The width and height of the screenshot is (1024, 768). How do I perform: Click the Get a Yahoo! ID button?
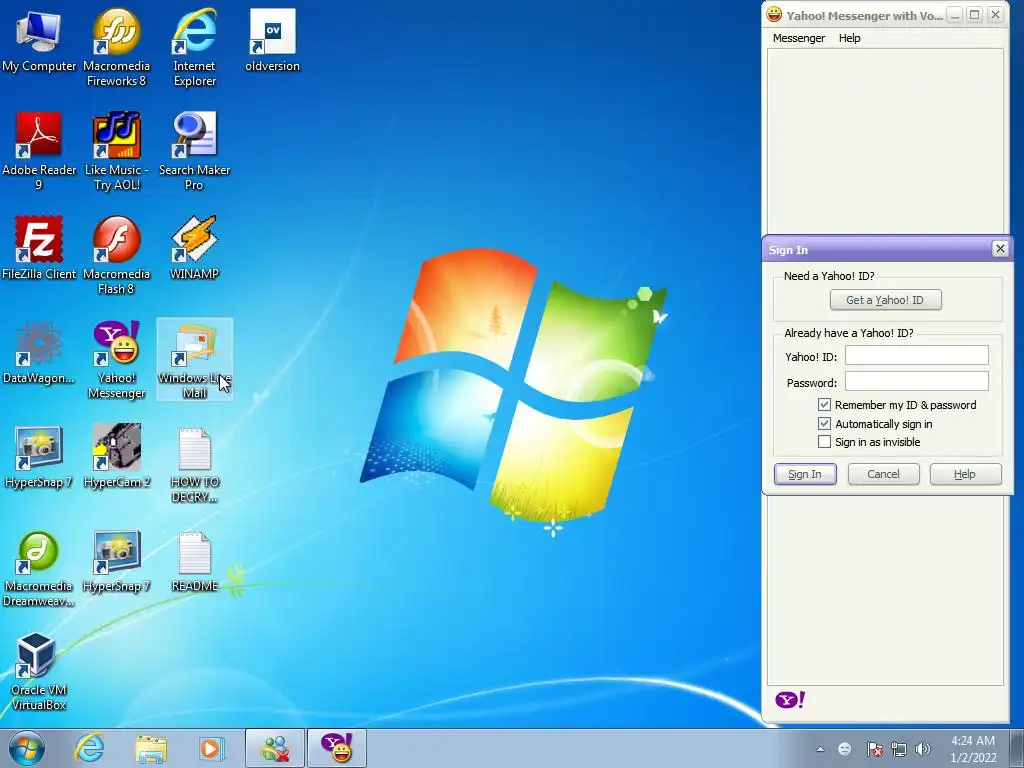coord(885,300)
